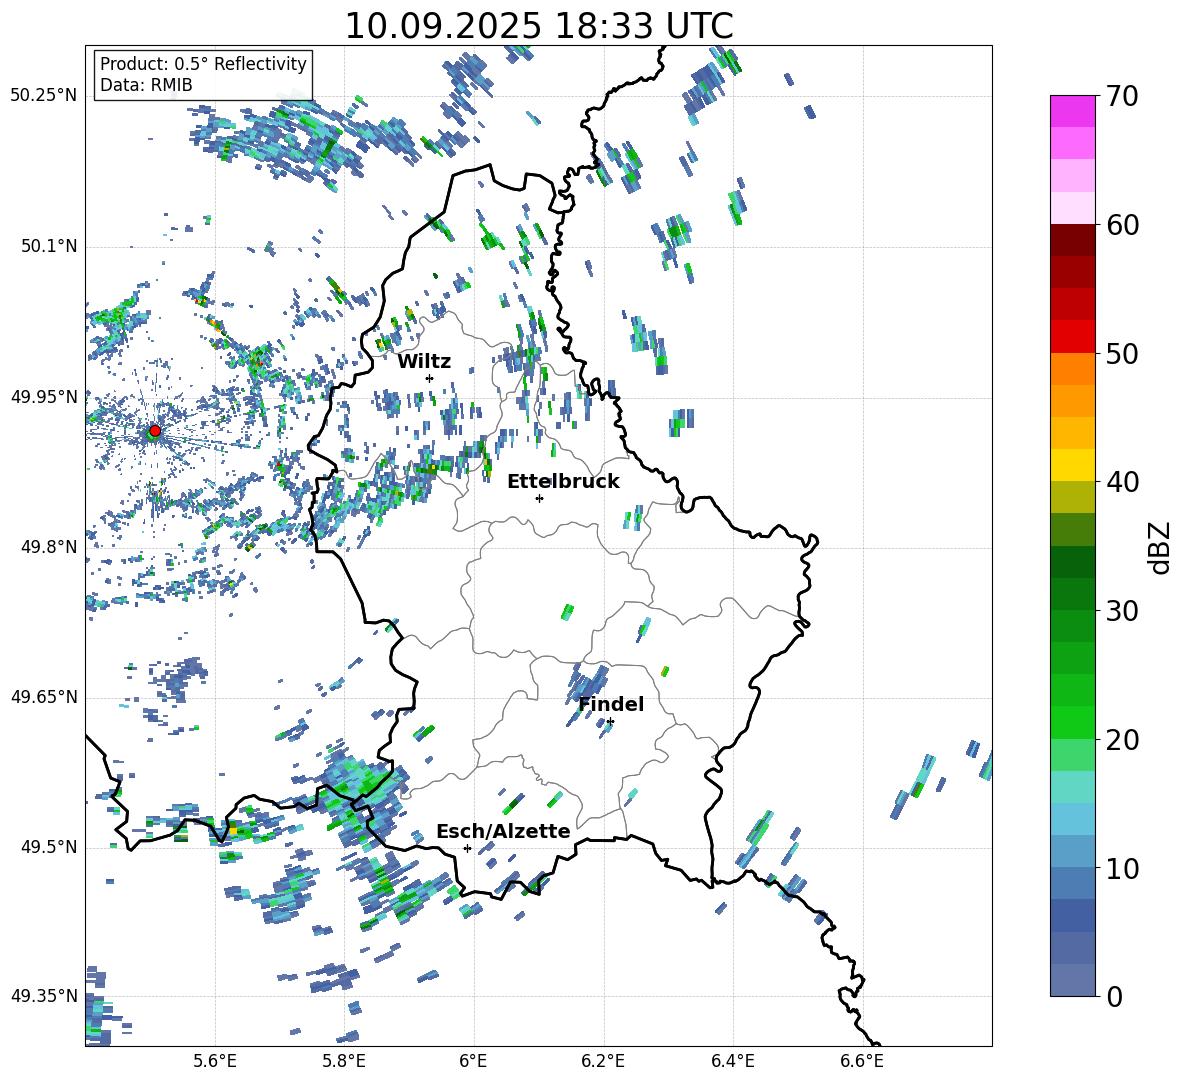Click the 49.95°N latitude tick label
This screenshot has height=1081, width=1184.
[43, 397]
